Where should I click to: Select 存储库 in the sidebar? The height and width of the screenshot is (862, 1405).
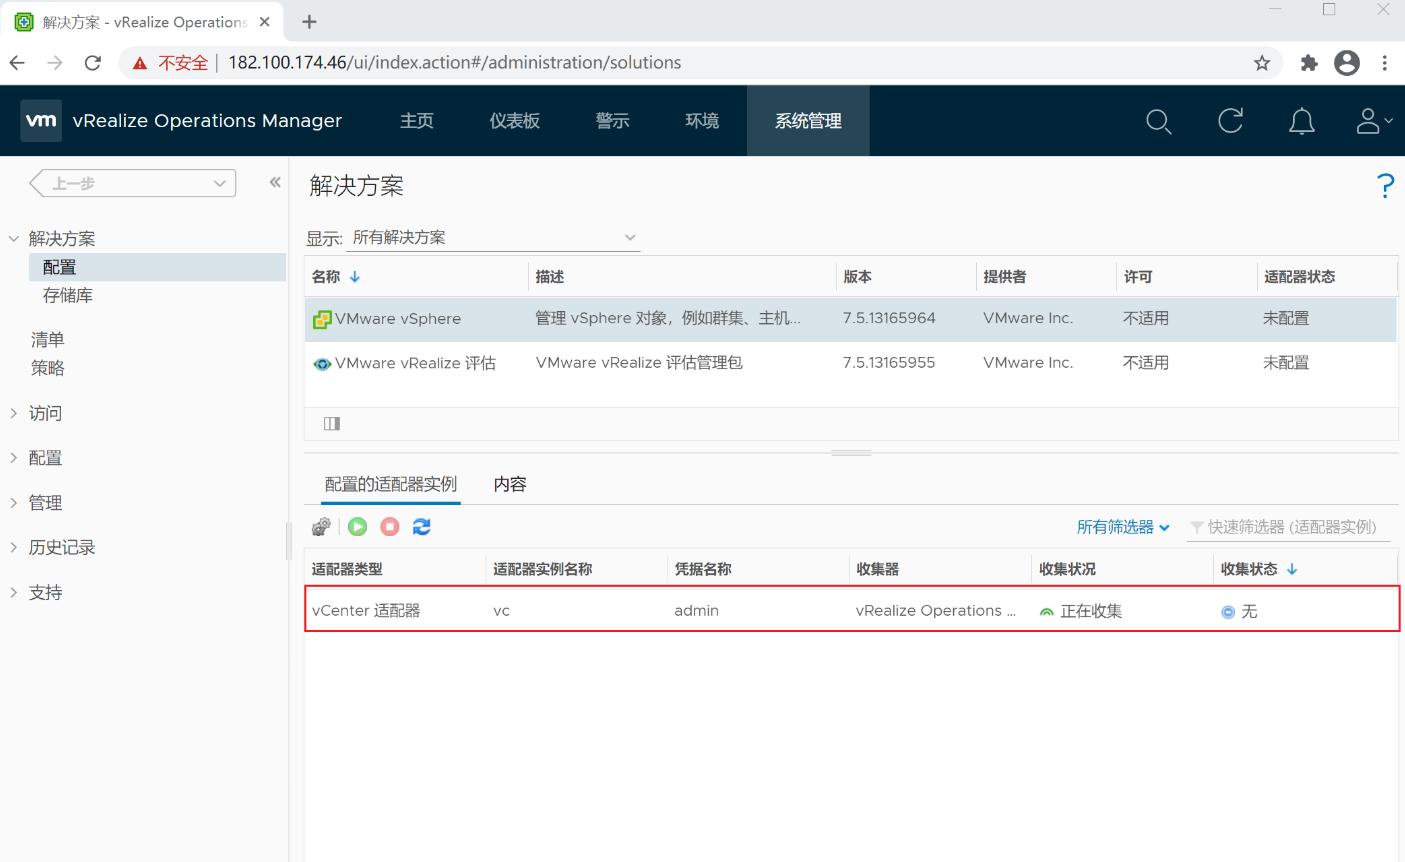(x=68, y=296)
